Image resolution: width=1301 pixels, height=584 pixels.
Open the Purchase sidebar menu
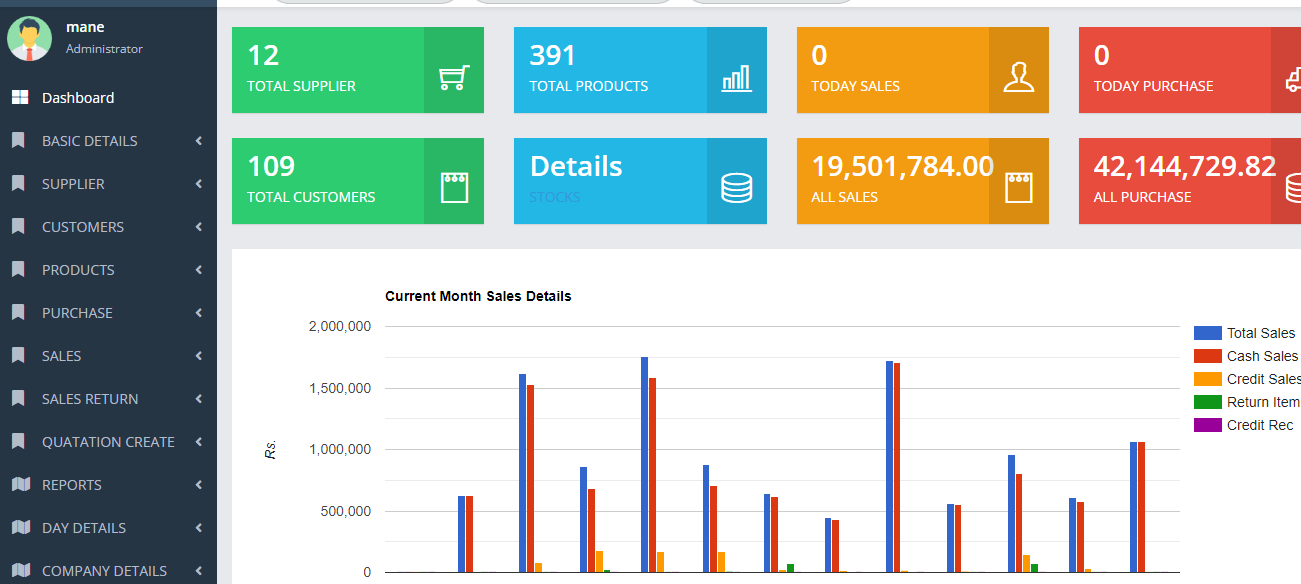click(x=77, y=313)
